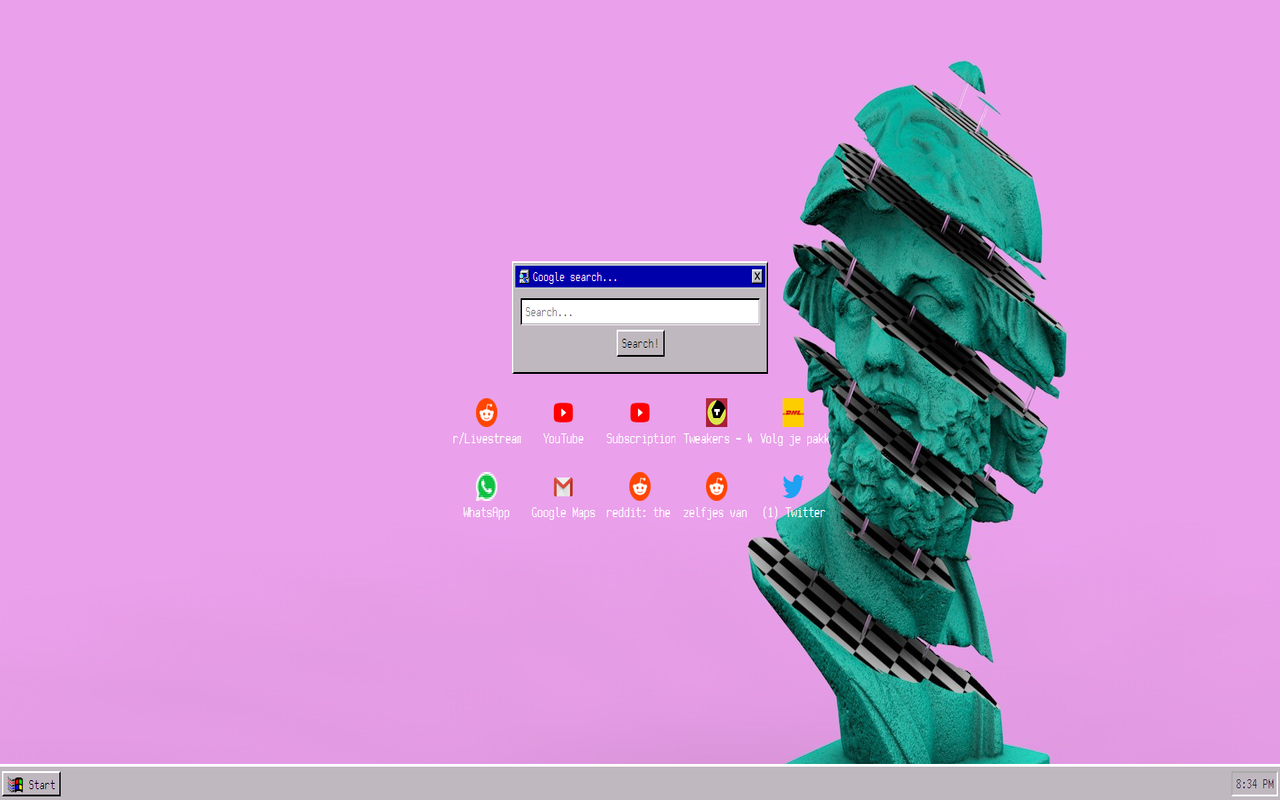The image size is (1280, 800).
Task: Launch the YouTube shortcut
Action: click(x=563, y=412)
